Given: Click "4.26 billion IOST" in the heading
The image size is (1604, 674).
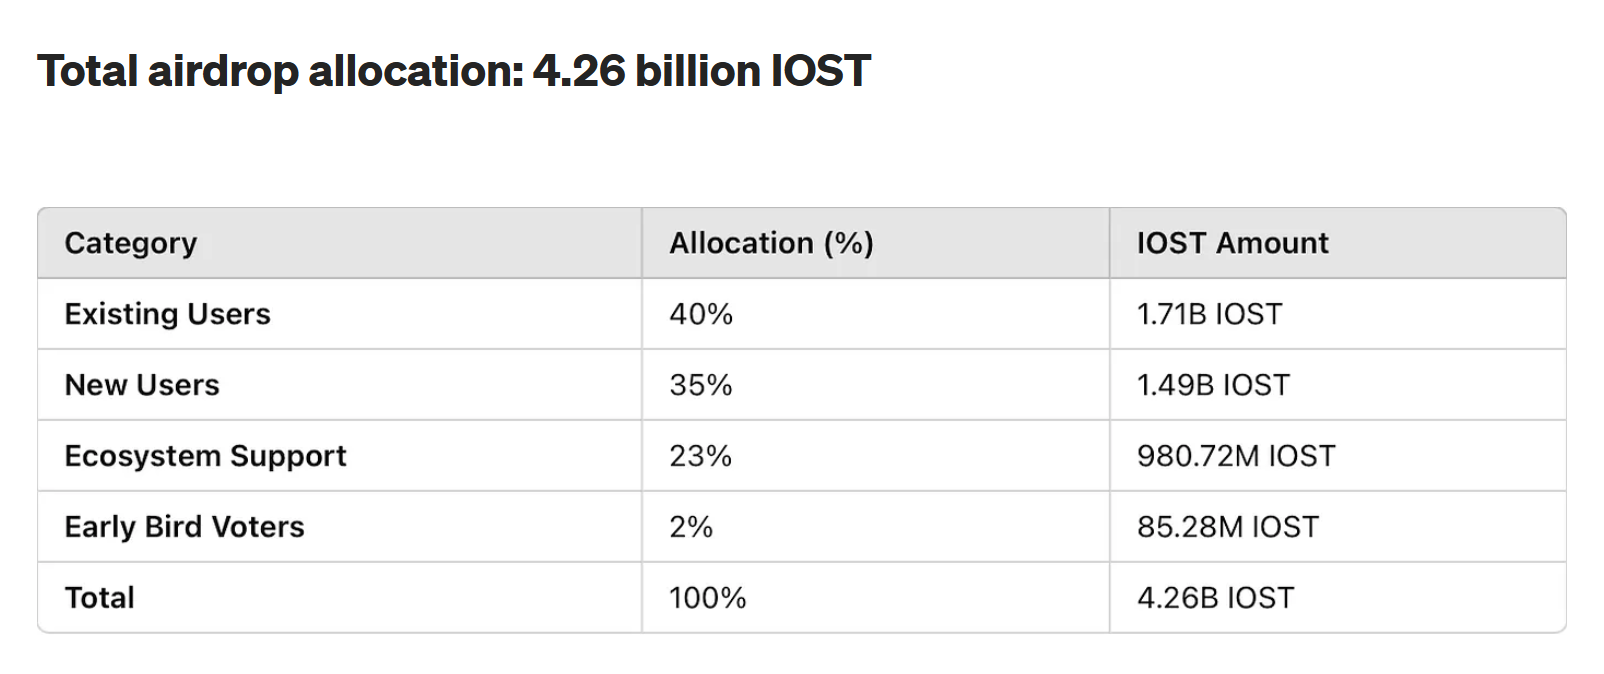Looking at the screenshot, I should [701, 71].
